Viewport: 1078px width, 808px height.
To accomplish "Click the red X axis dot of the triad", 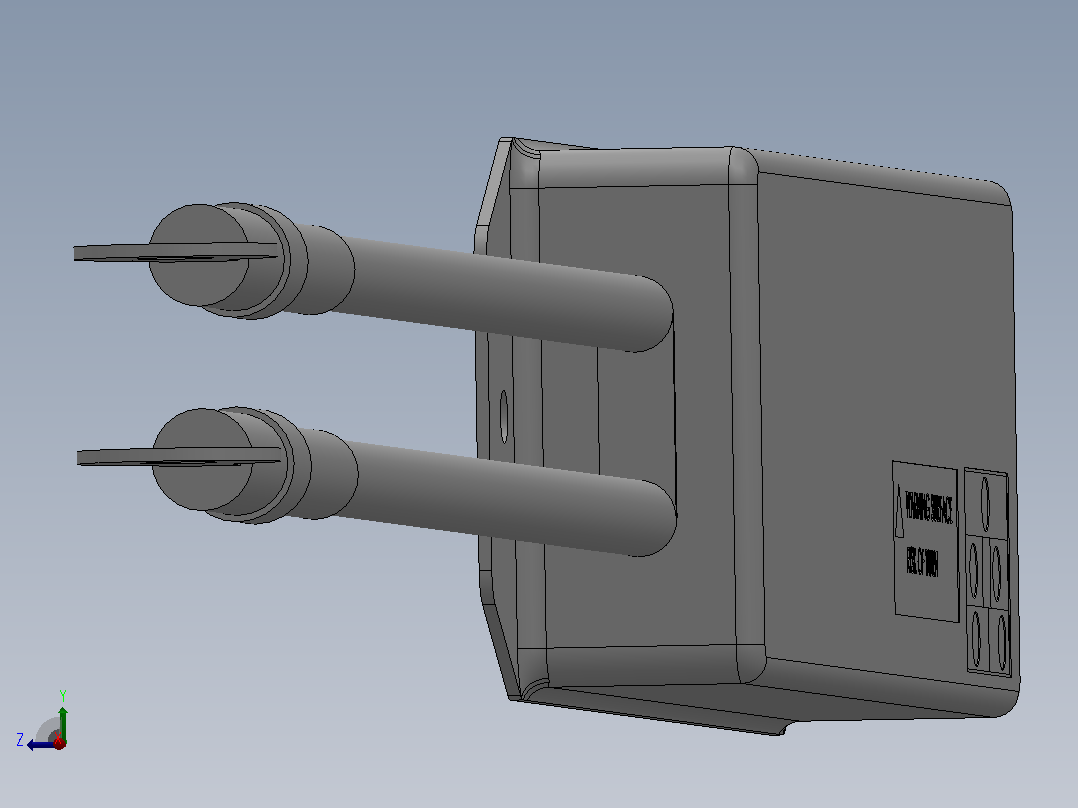I will [59, 743].
